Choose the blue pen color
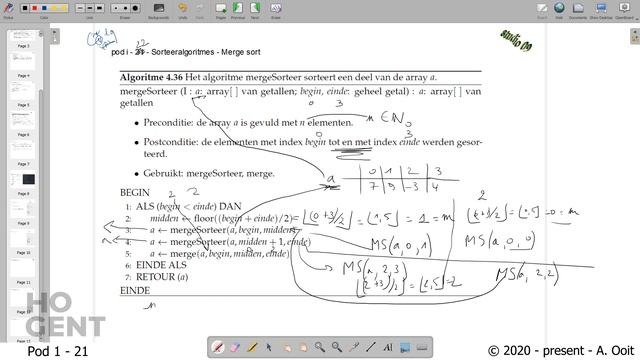 pyautogui.click(x=44, y=8)
